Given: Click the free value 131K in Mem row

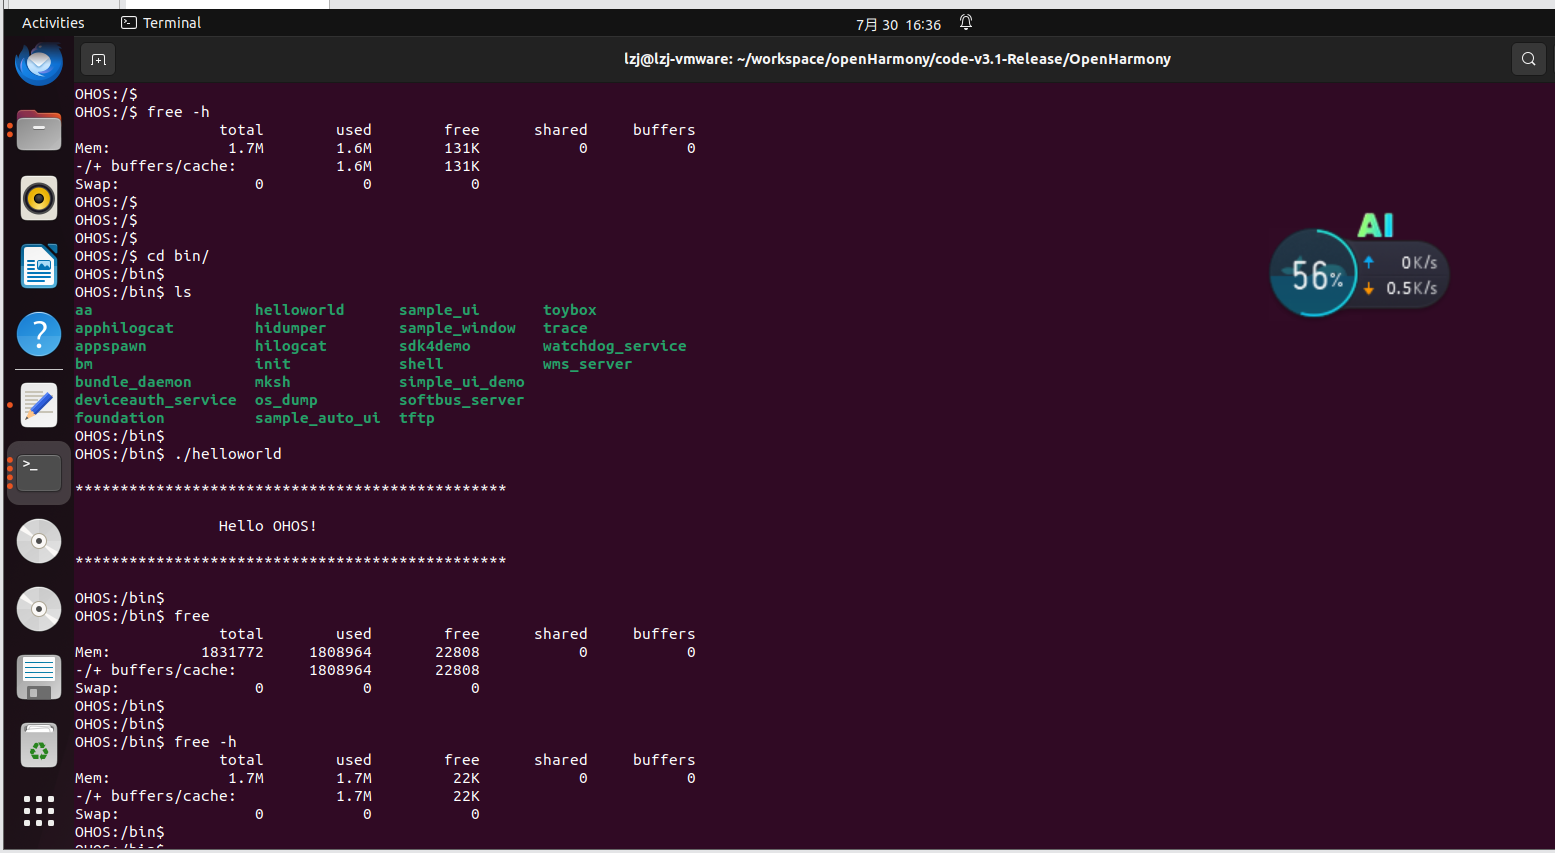Looking at the screenshot, I should tap(462, 148).
